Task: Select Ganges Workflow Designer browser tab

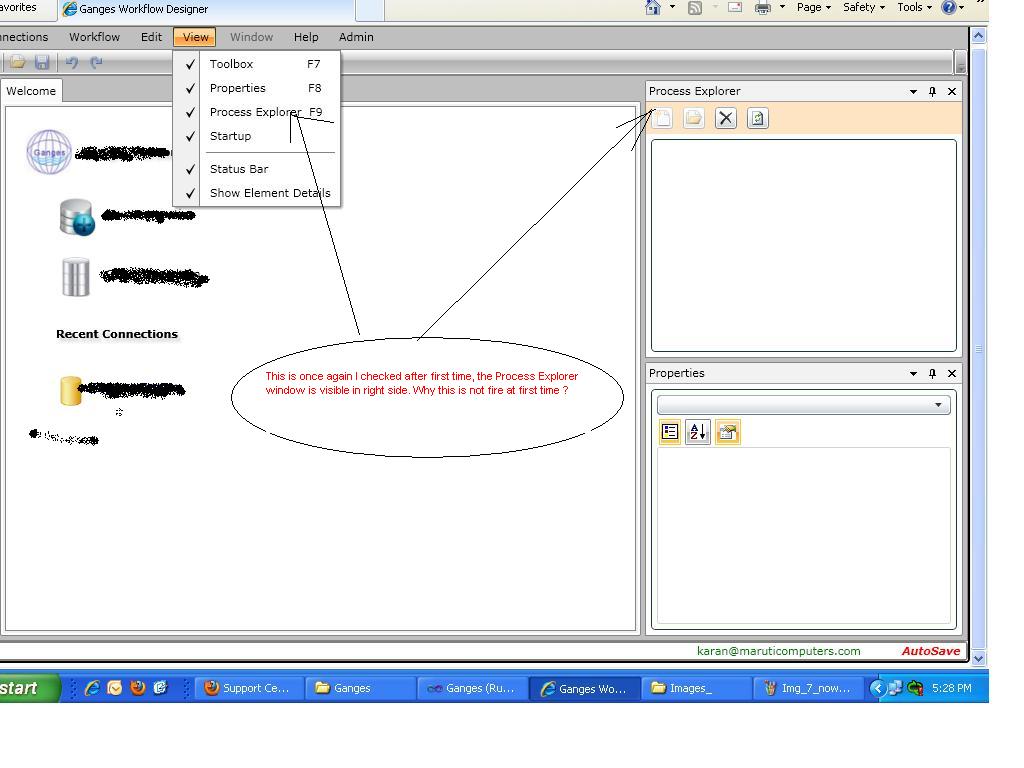Action: click(x=204, y=9)
